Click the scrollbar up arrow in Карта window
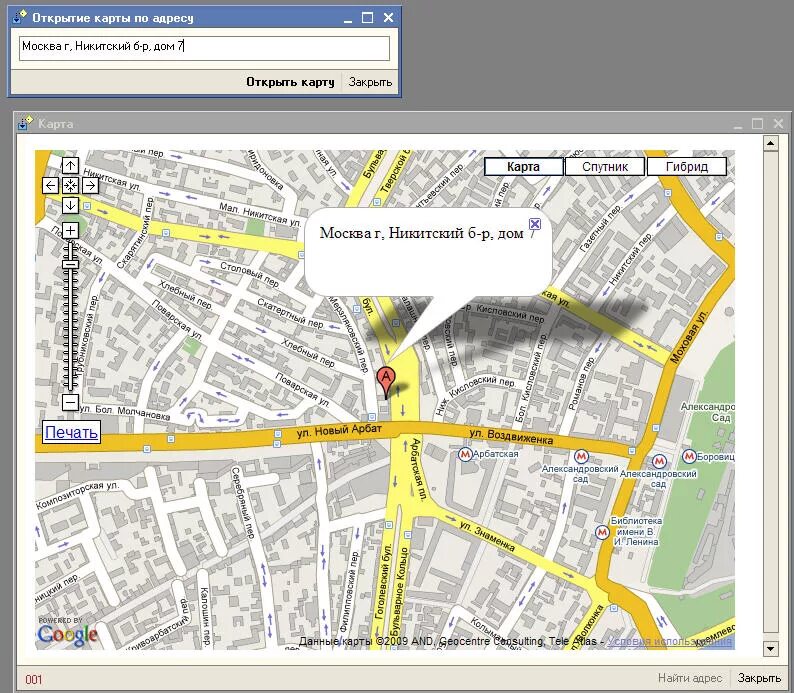The width and height of the screenshot is (794, 693). 771,143
